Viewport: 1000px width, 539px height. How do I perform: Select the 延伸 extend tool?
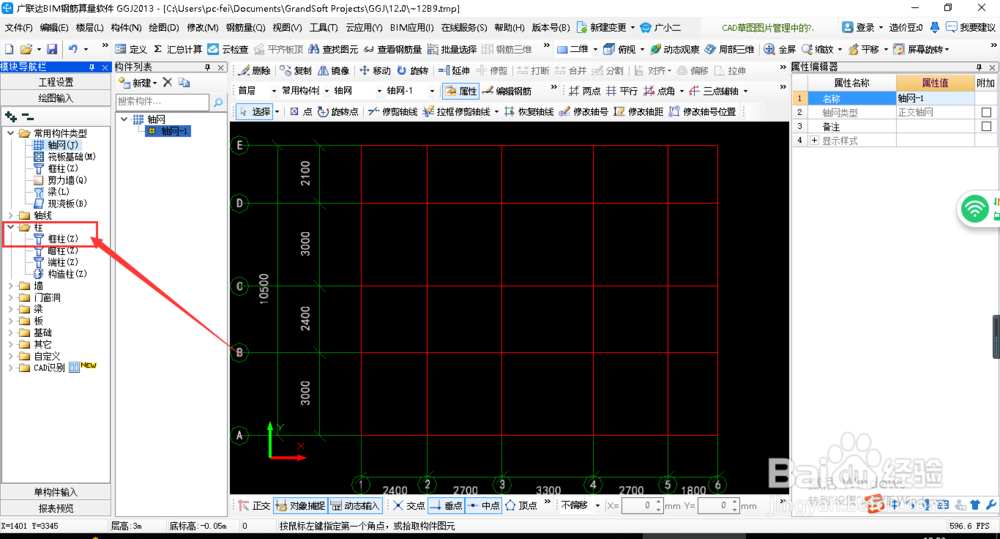[454, 70]
